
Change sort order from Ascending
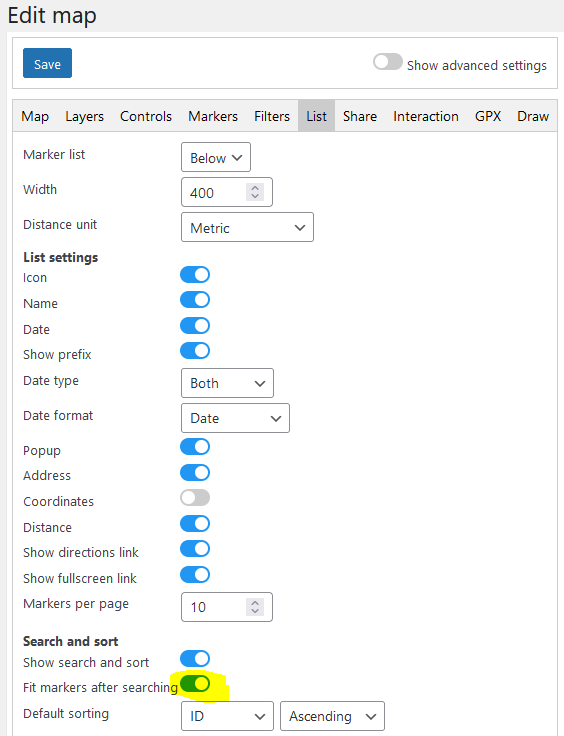(x=332, y=716)
